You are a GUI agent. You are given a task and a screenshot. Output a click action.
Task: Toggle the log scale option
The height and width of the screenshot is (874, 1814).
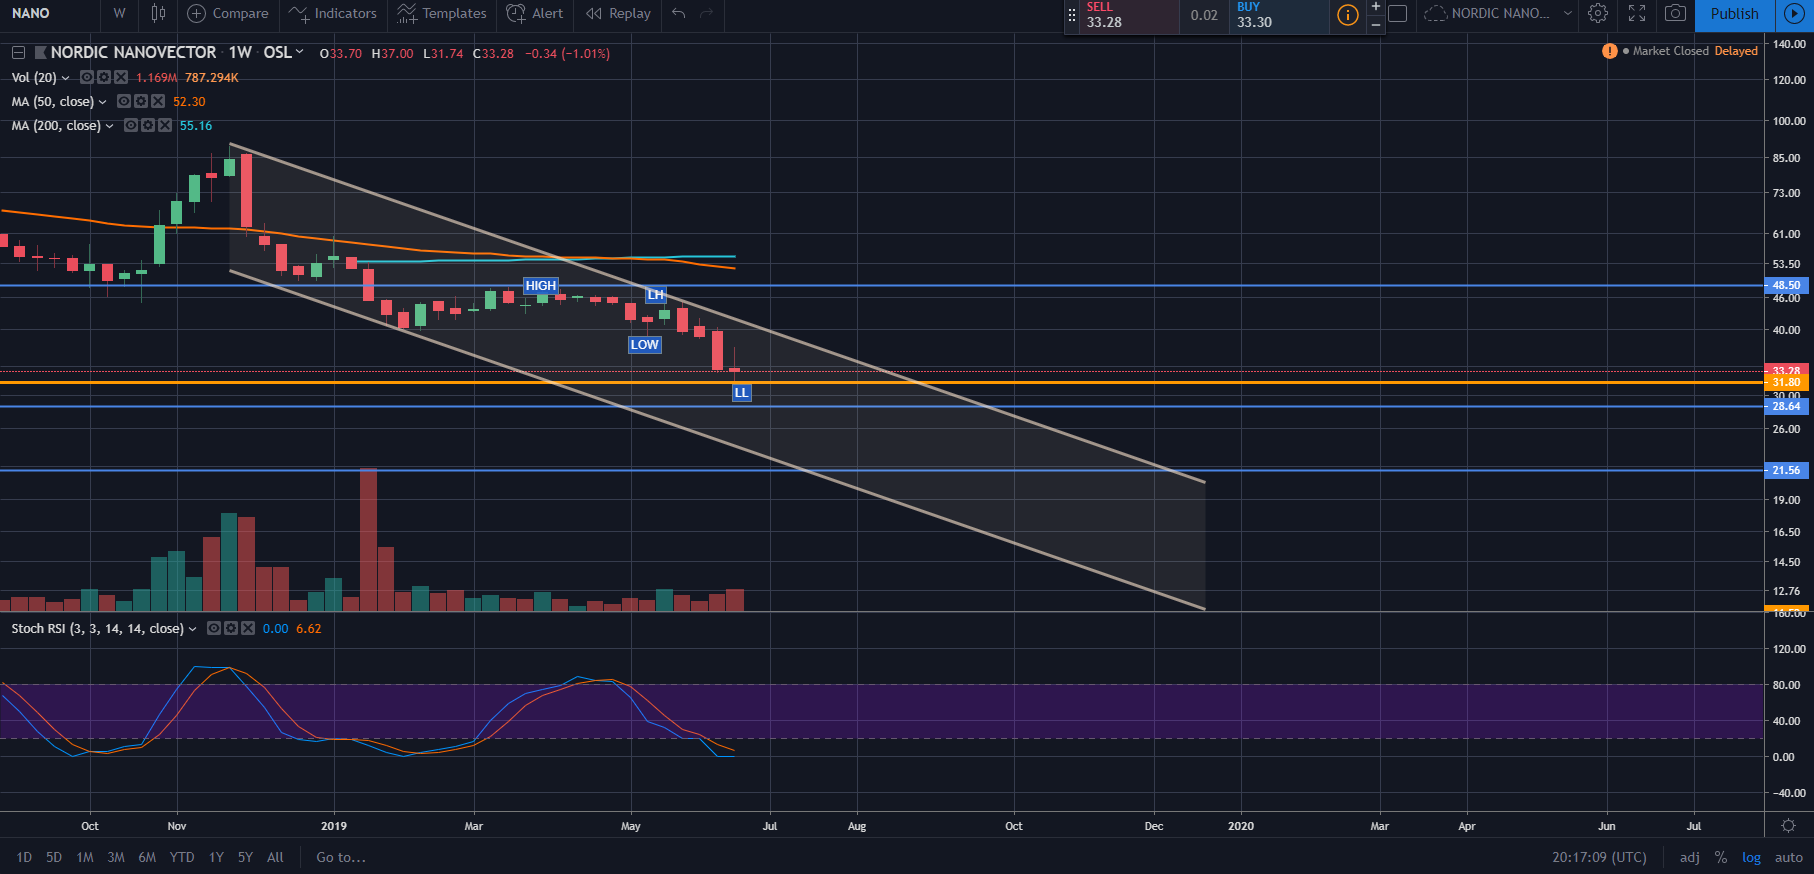[x=1751, y=857]
